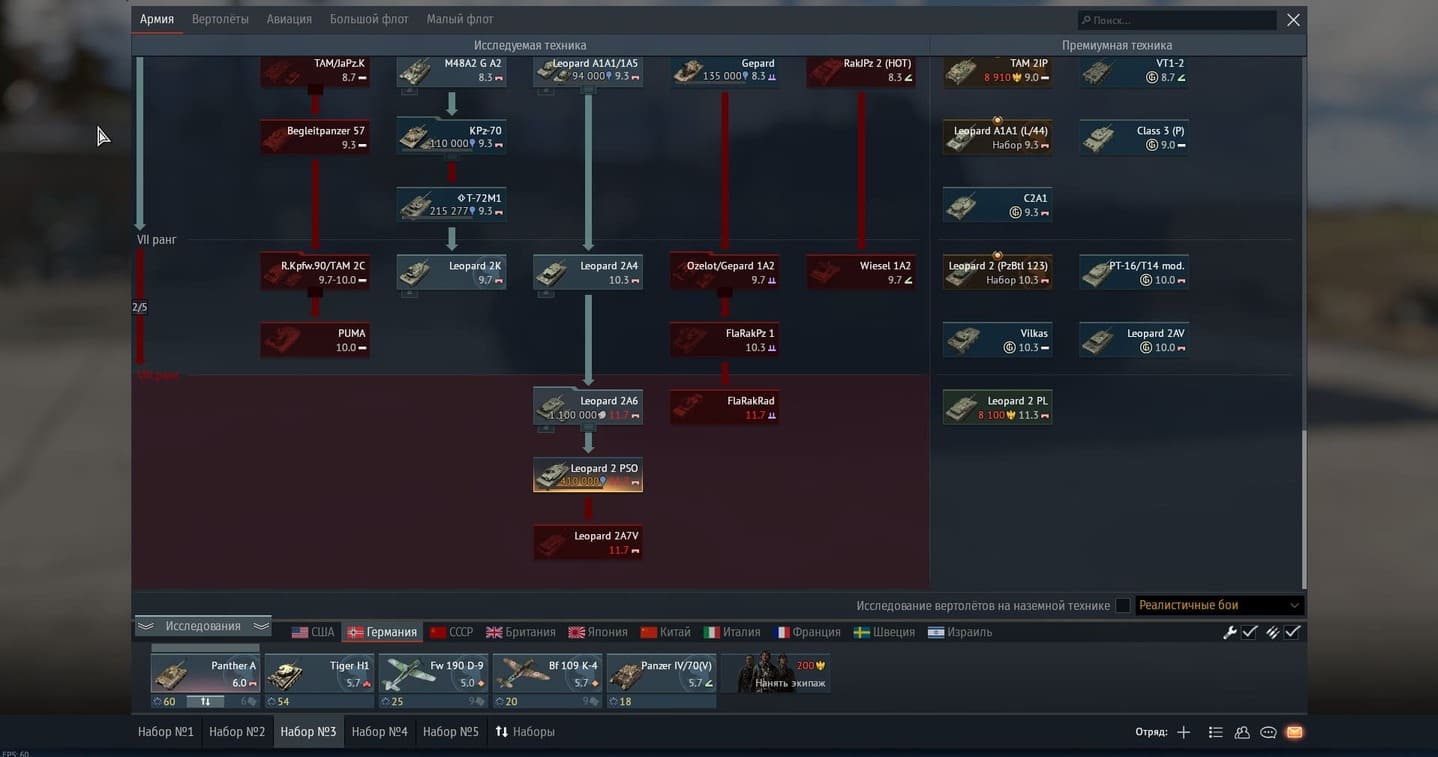Screen dimensions: 1438x757
Task: Select the T-72M1 tank card
Action: 451,205
